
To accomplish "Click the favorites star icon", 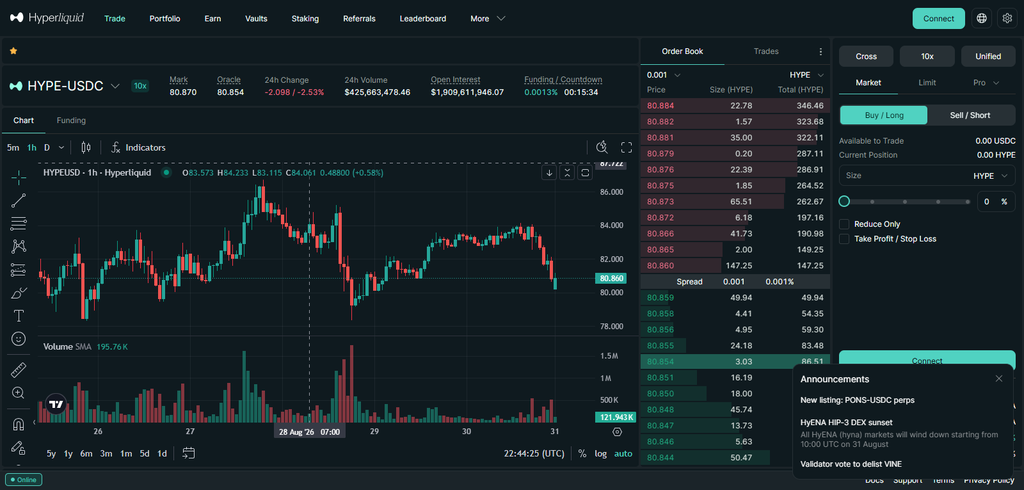I will pyautogui.click(x=13, y=51).
